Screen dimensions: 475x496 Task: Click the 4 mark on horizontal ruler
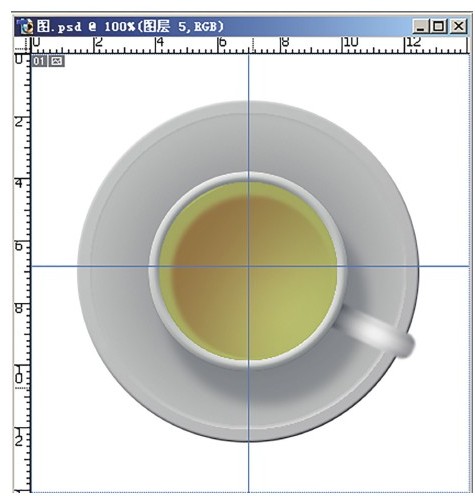click(160, 42)
